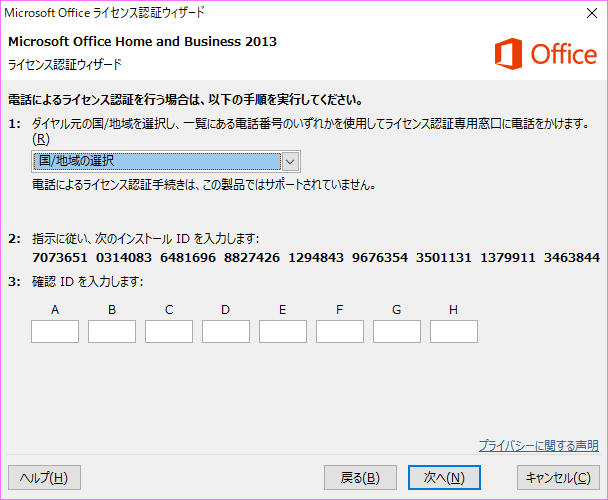Focus confirmation ID field G
Viewport: 608px width, 500px height.
[x=397, y=331]
